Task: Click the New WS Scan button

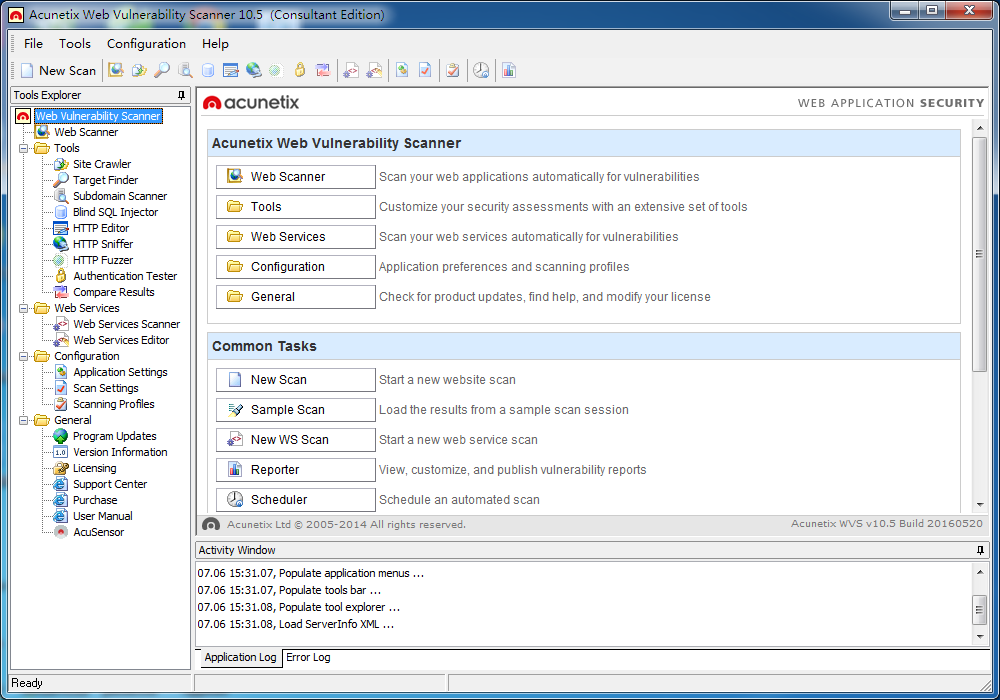Action: click(x=295, y=439)
